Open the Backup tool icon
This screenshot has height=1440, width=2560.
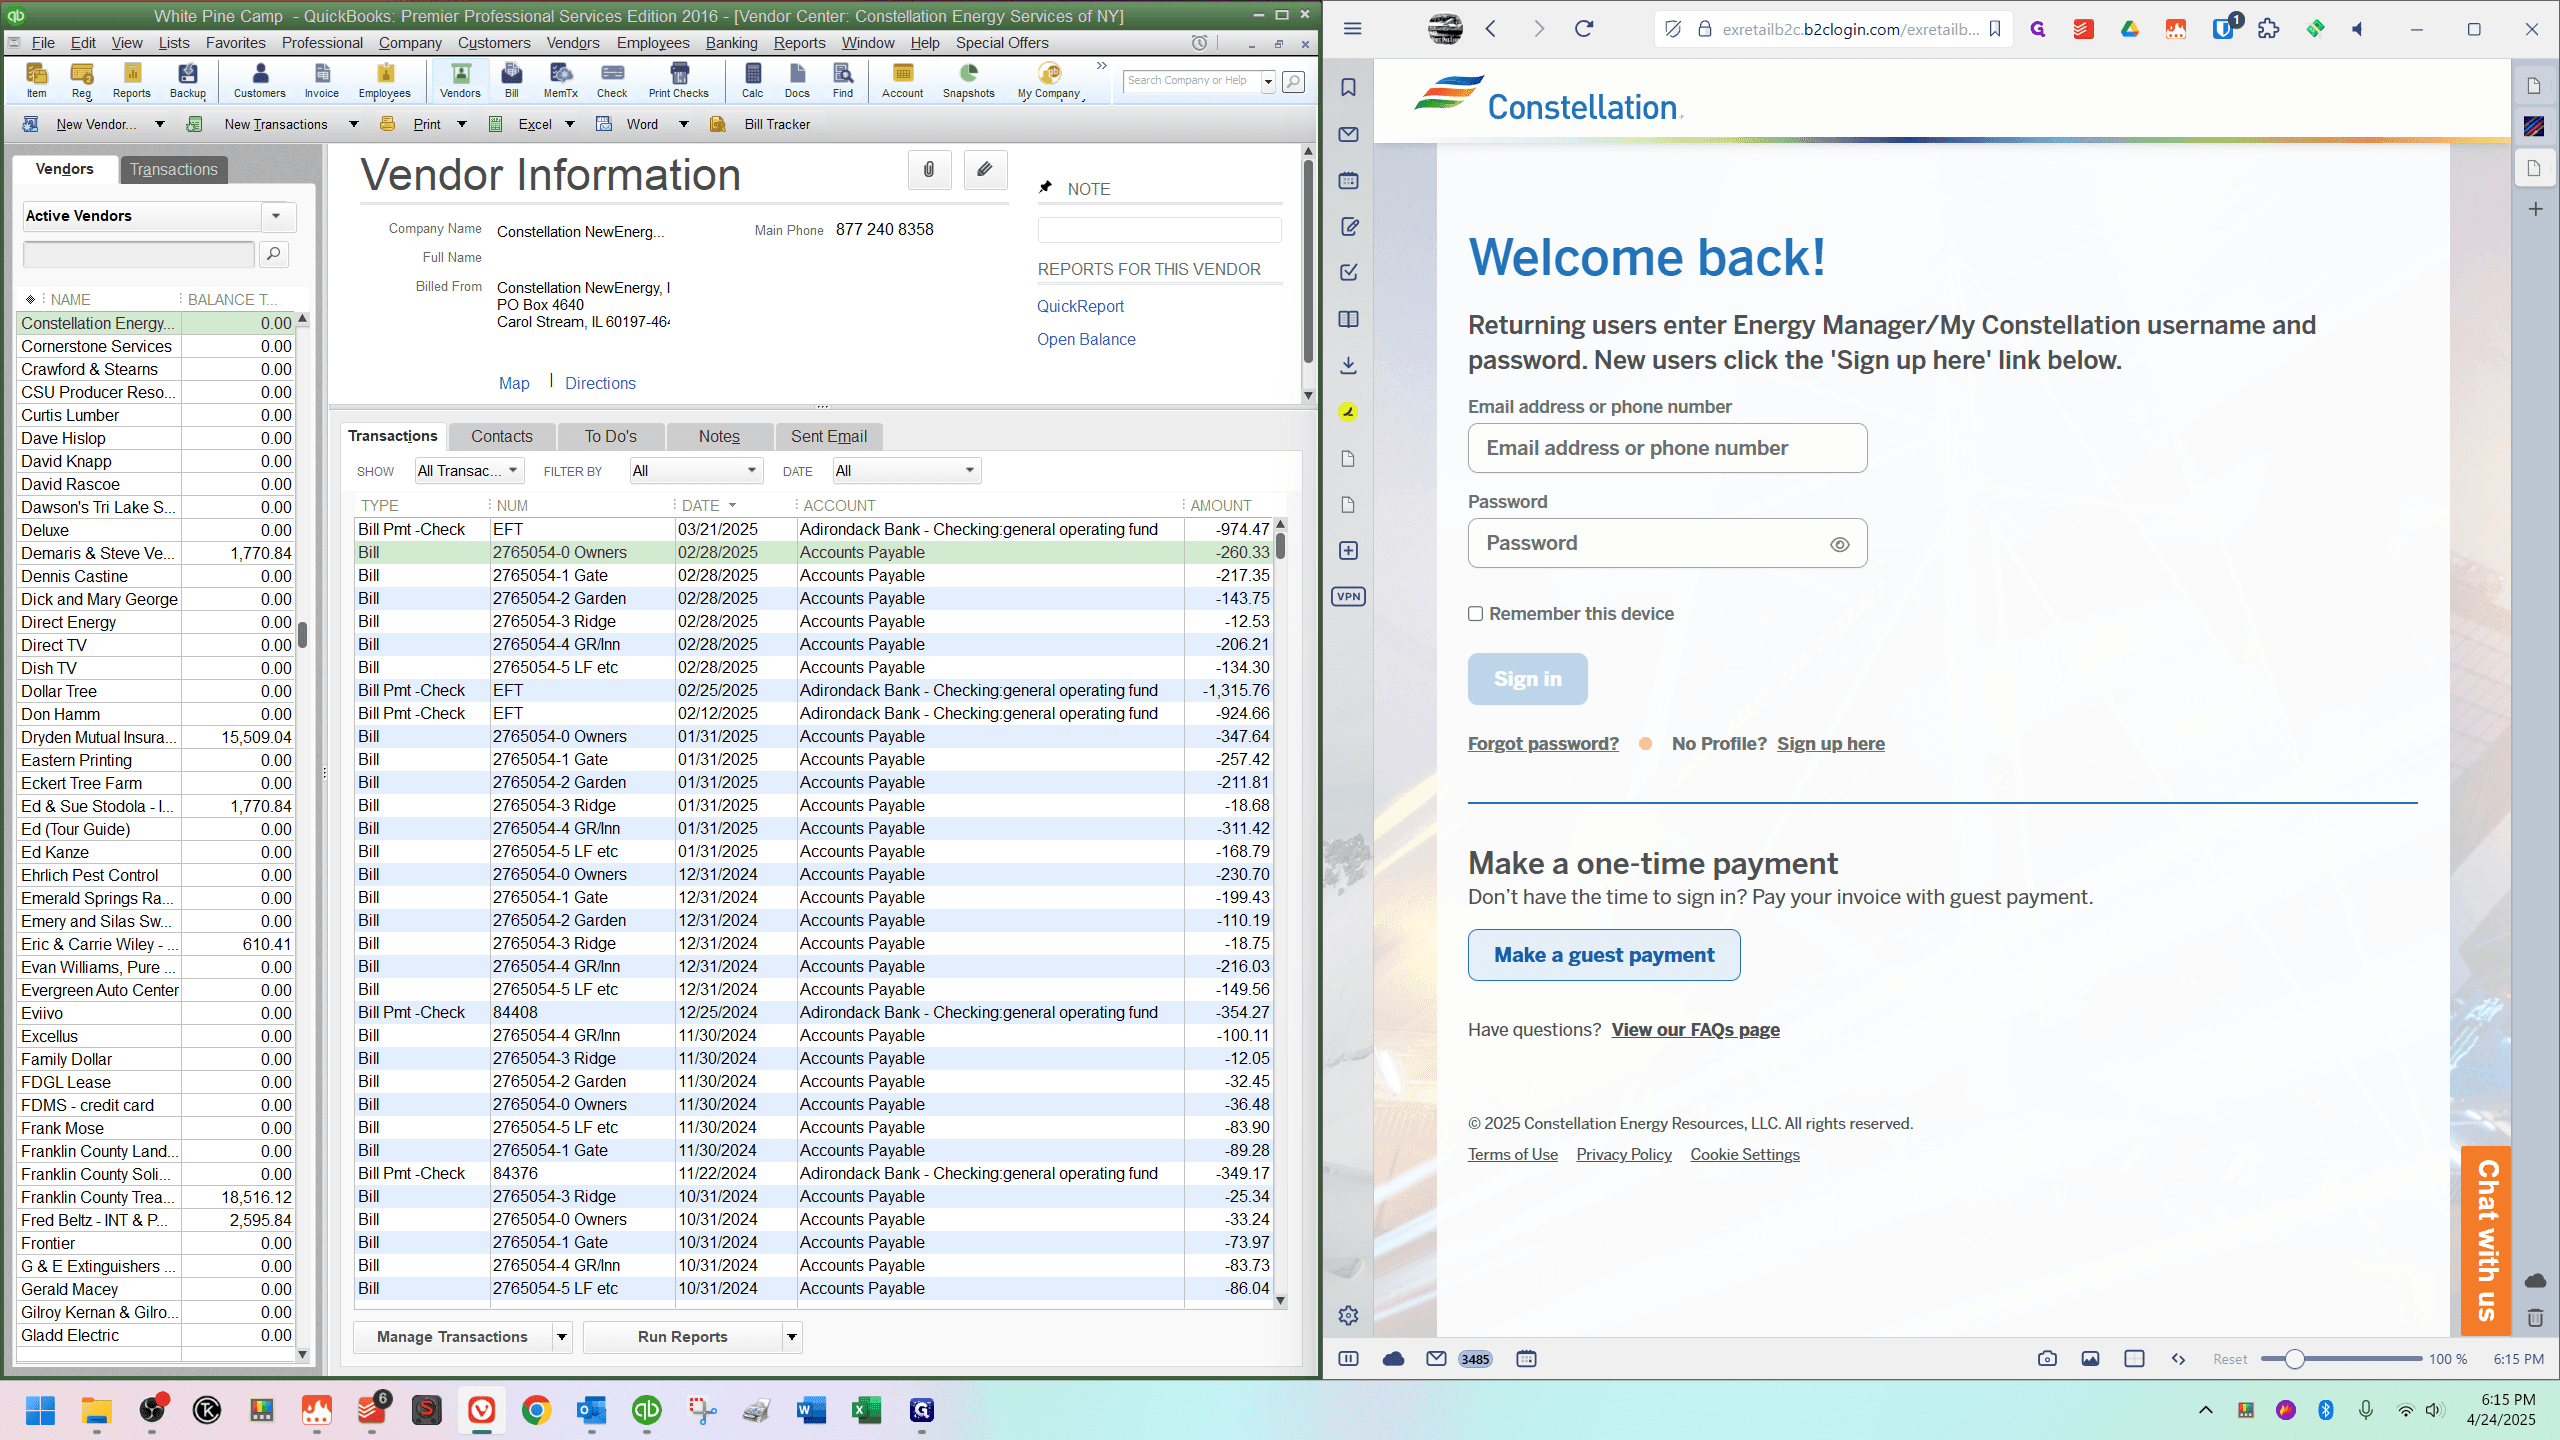(187, 80)
